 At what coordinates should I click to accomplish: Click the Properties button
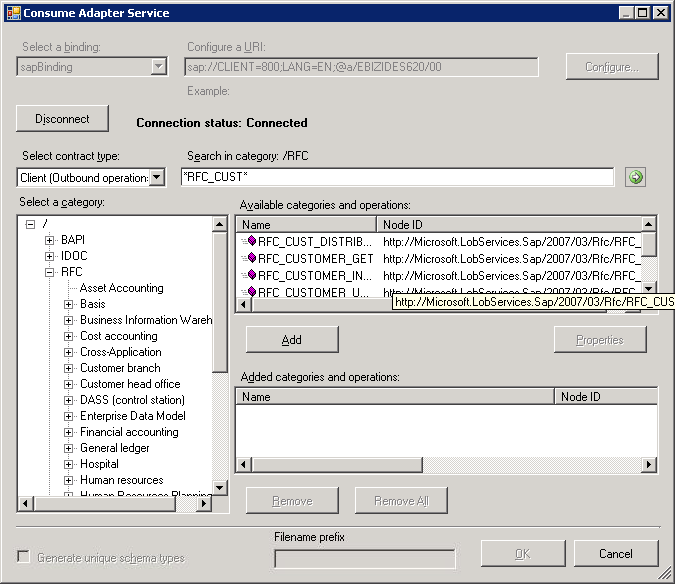tap(600, 340)
